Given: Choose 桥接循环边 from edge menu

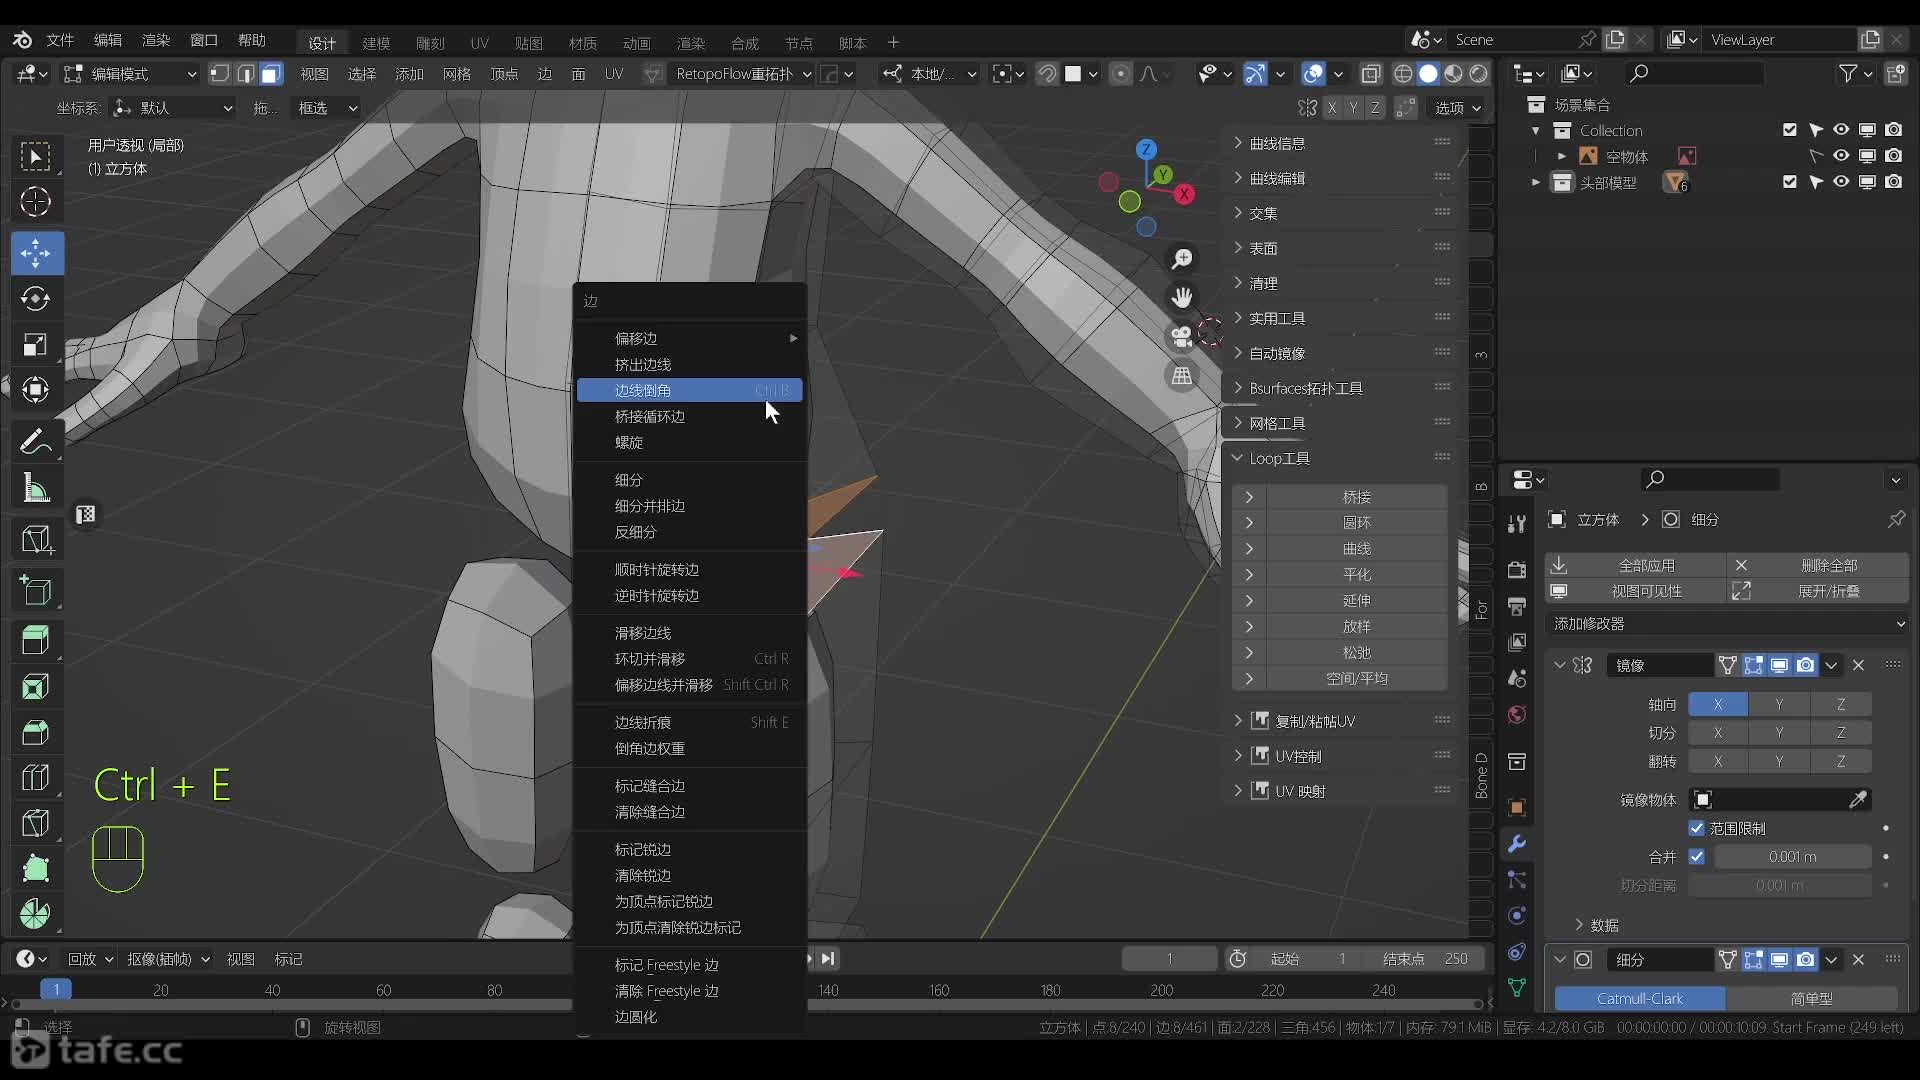Looking at the screenshot, I should 690,416.
